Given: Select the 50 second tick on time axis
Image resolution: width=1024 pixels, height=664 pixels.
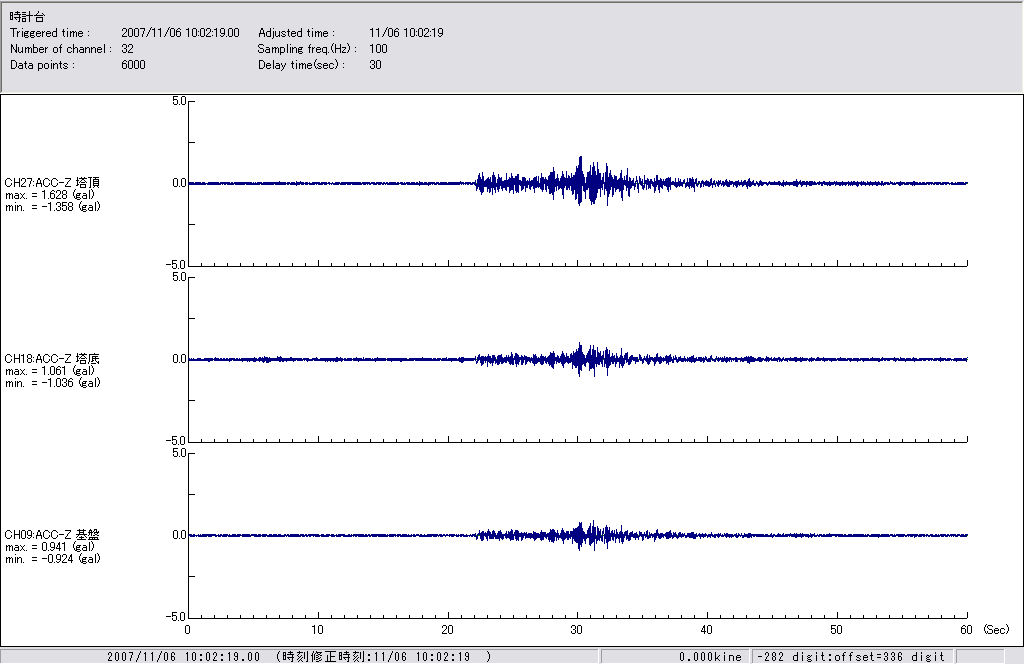Looking at the screenshot, I should (x=837, y=630).
